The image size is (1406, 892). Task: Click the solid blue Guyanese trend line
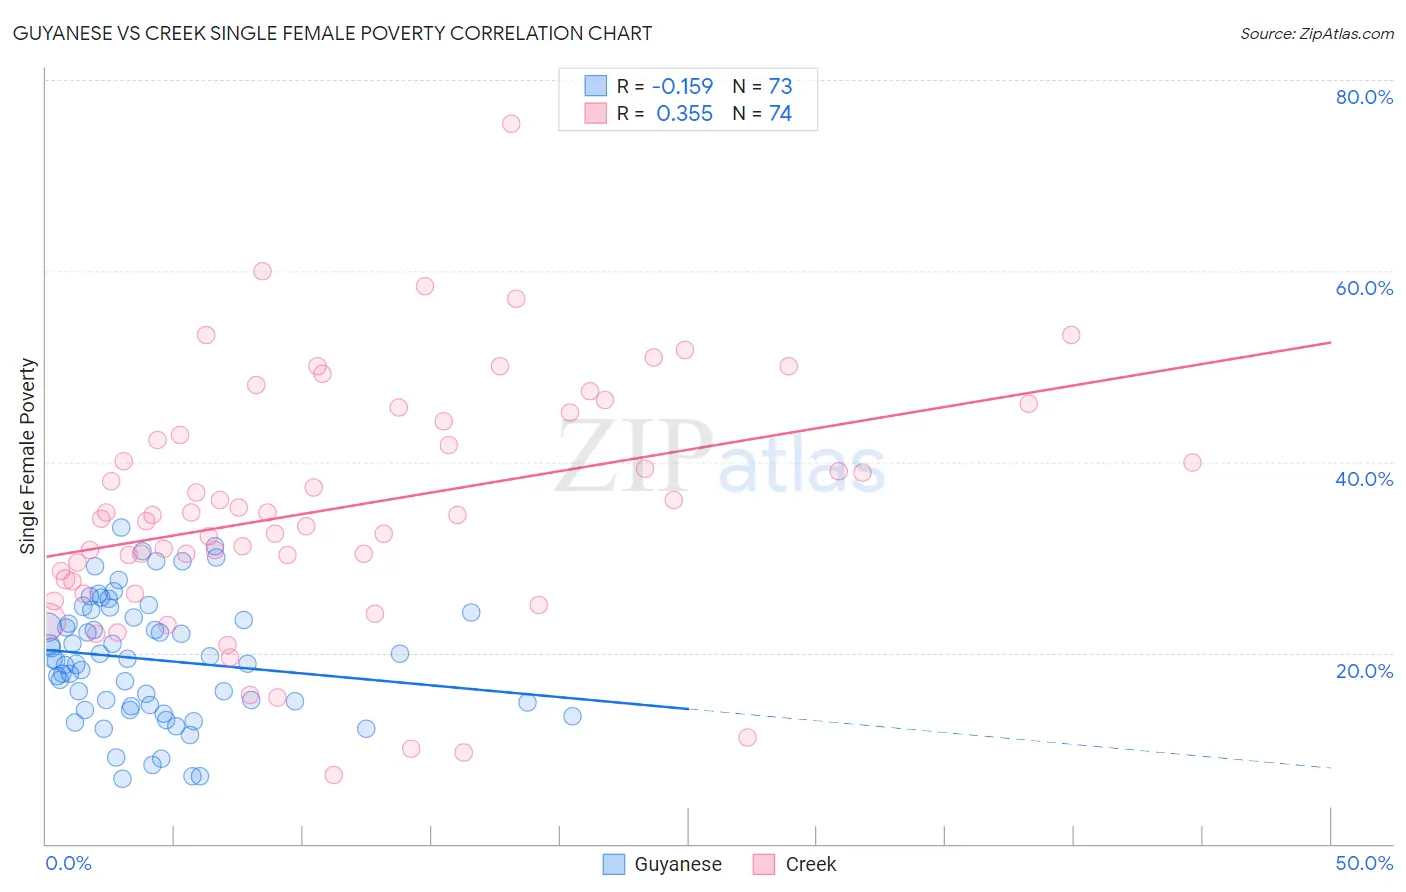[366, 680]
